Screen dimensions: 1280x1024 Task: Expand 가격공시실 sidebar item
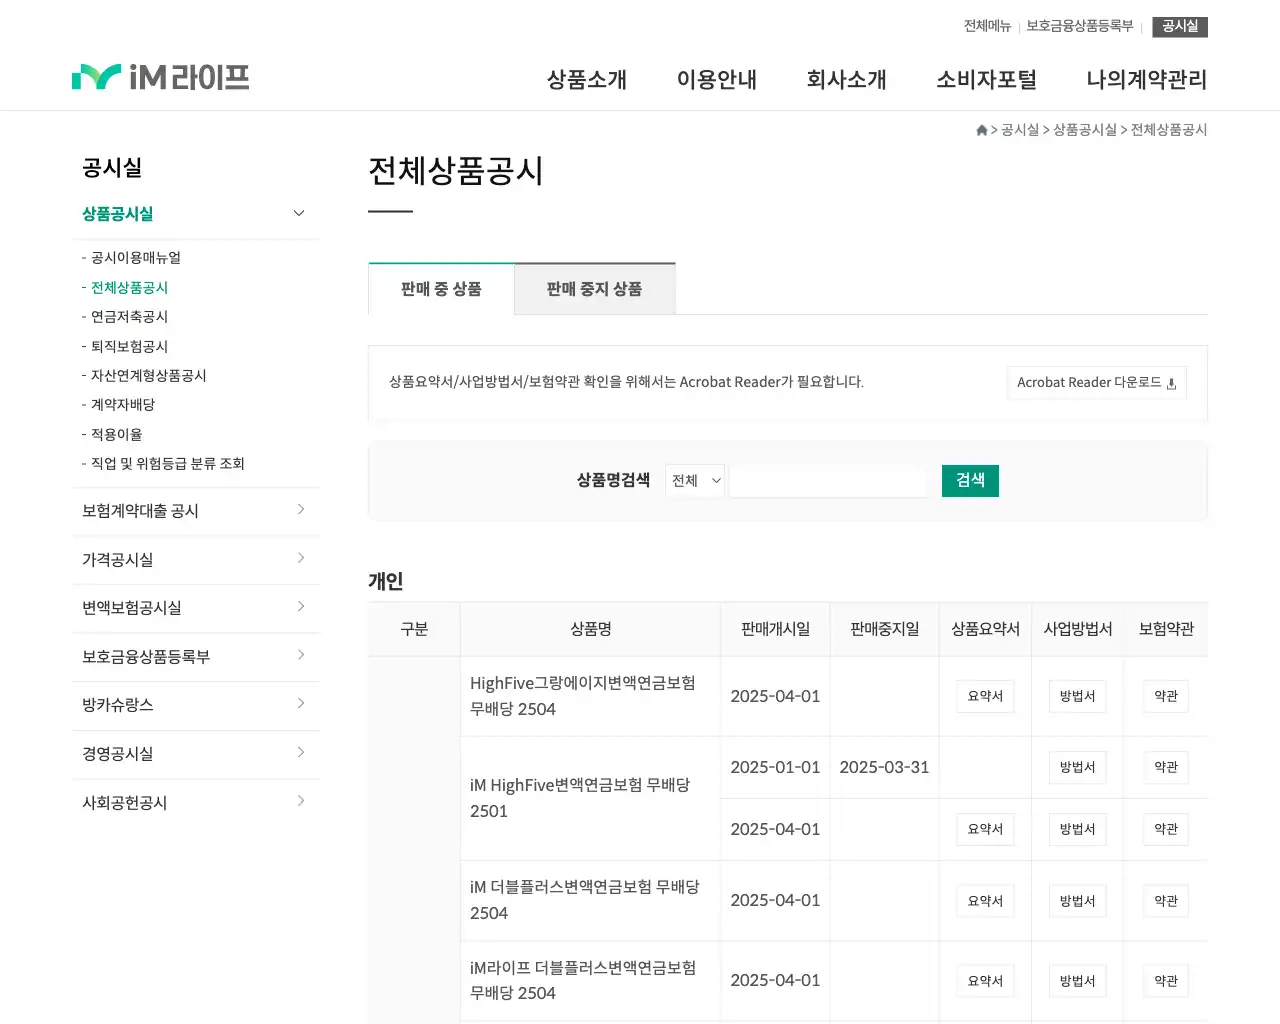(196, 560)
